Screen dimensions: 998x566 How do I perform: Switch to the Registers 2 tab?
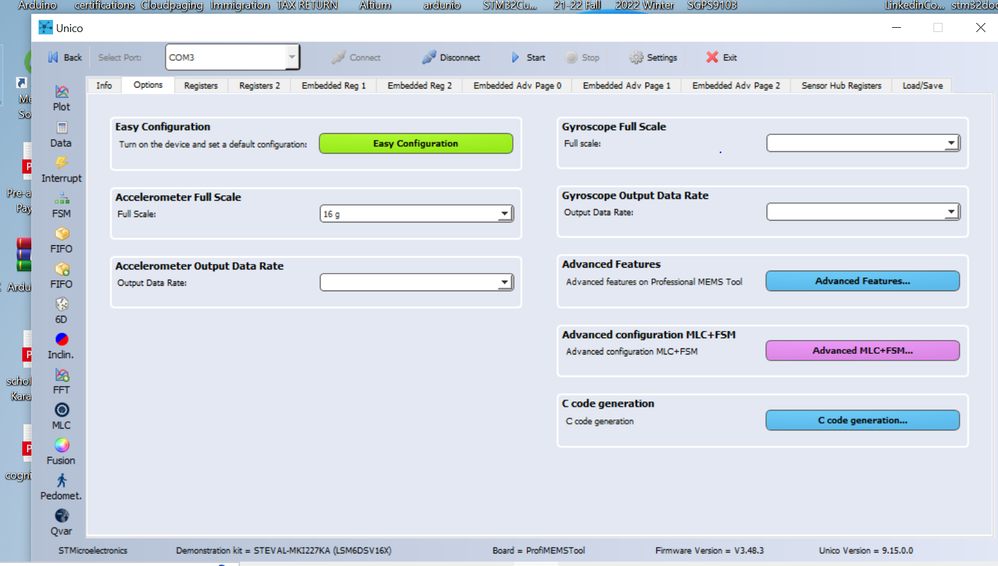(259, 85)
